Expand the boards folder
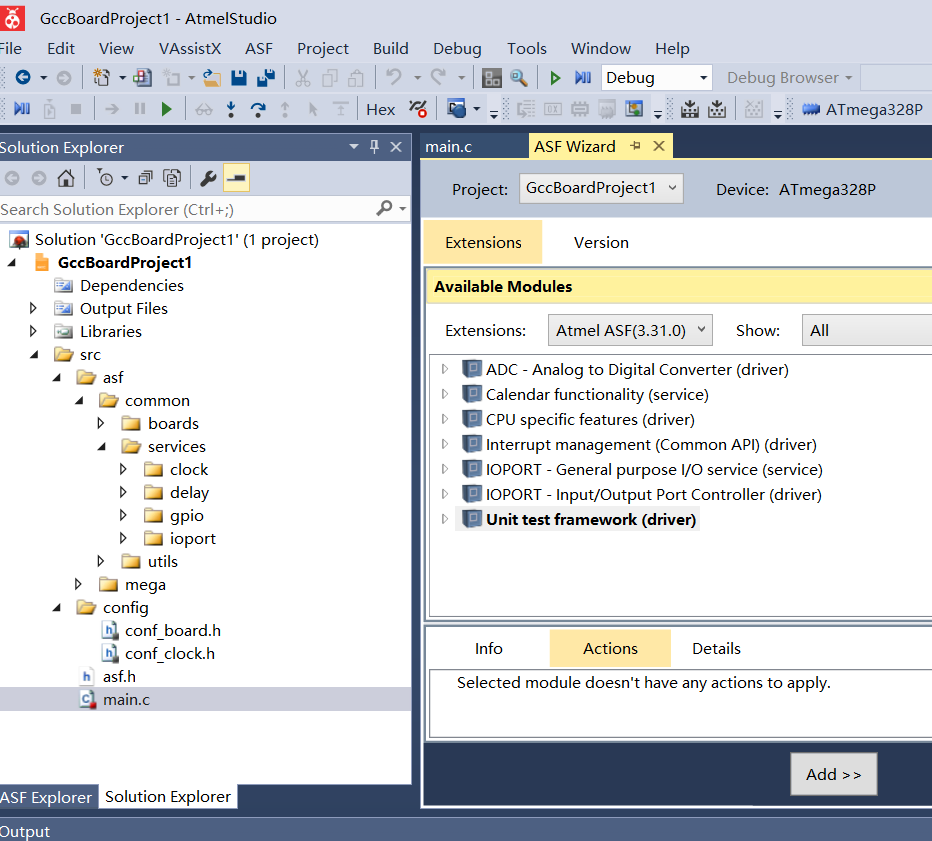Screen dimensions: 932x841 pyautogui.click(x=101, y=423)
